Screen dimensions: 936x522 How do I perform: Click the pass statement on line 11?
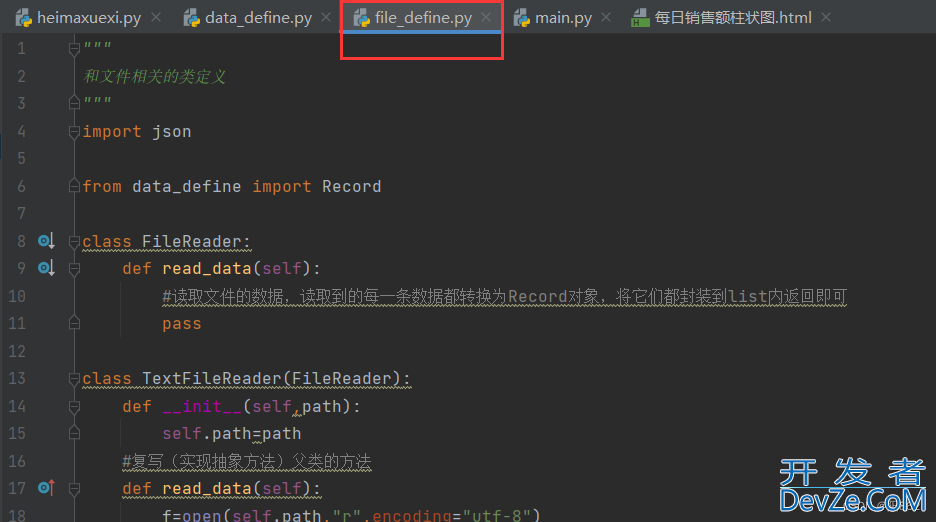pos(182,324)
